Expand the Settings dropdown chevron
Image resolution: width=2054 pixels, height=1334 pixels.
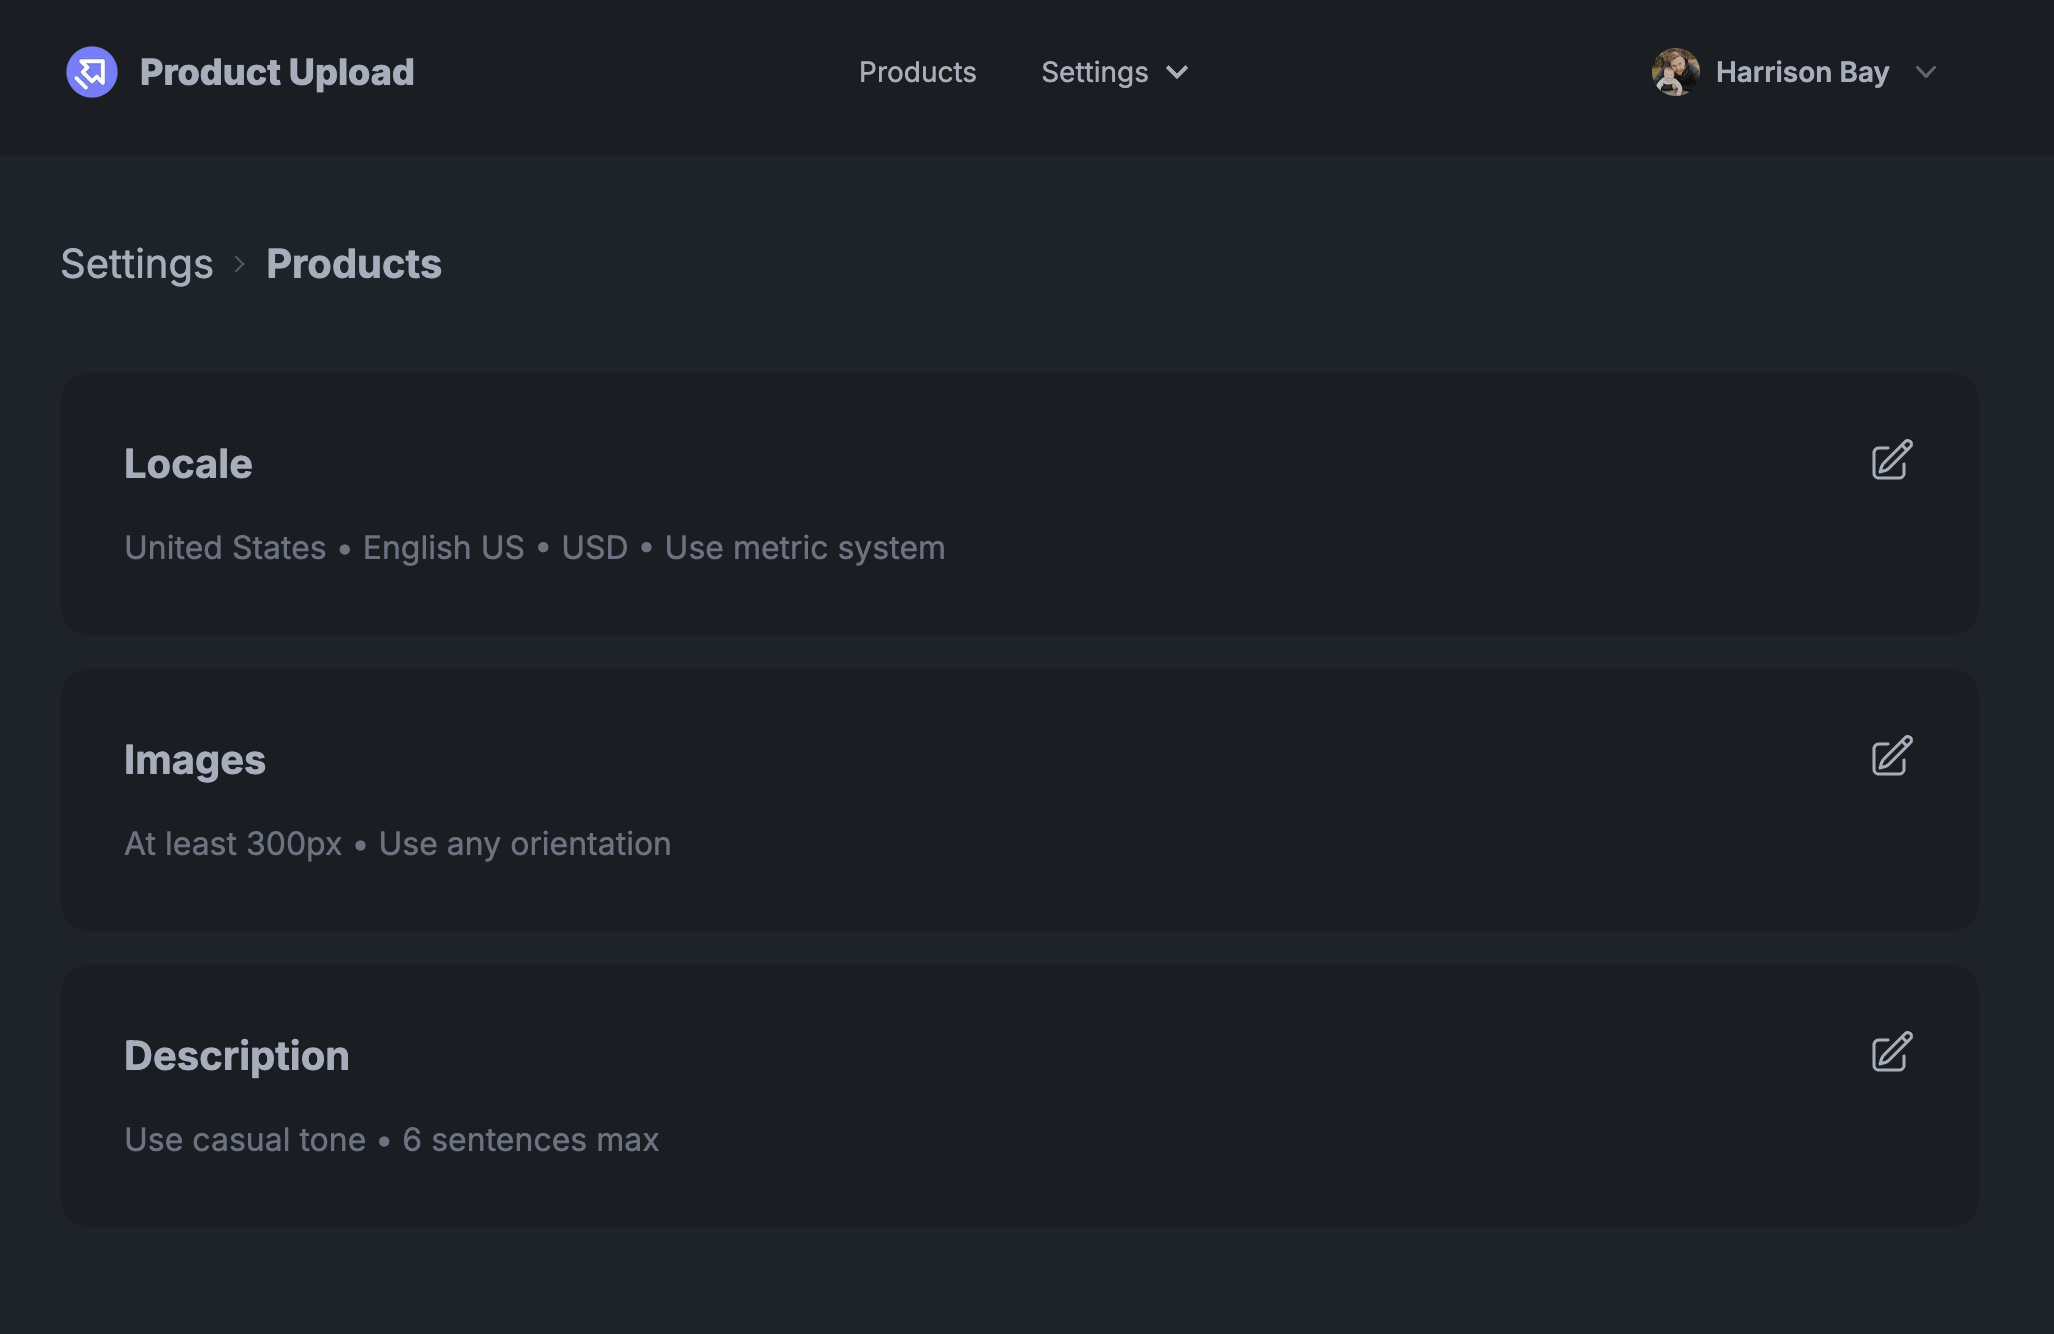1177,72
